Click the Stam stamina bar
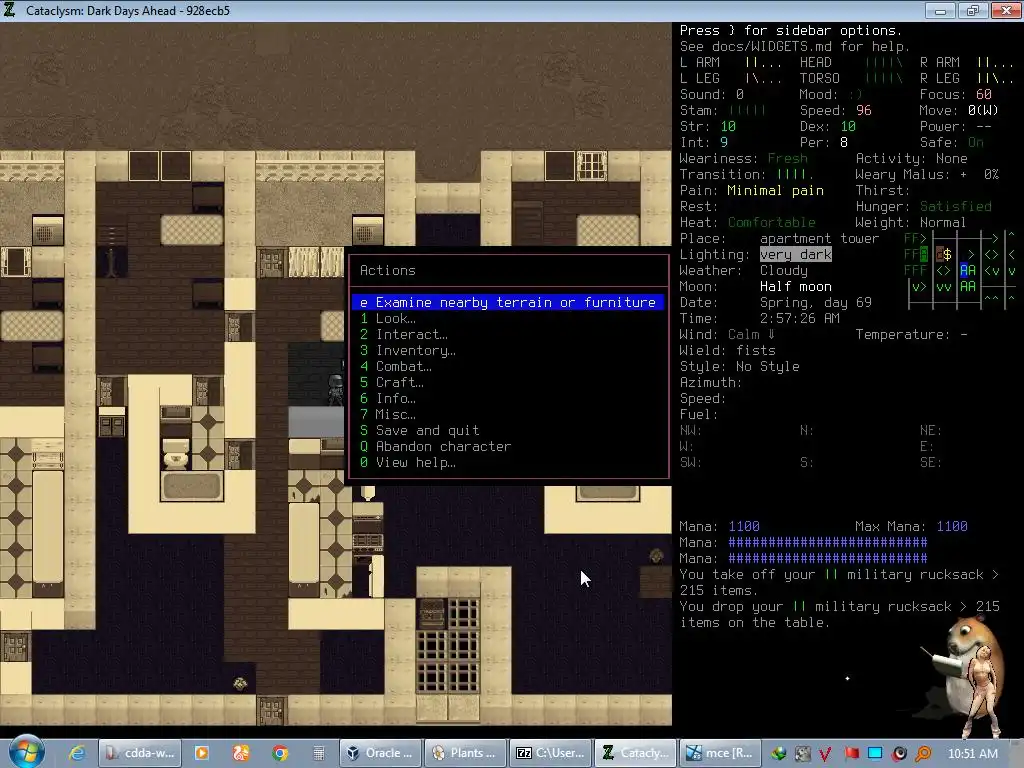Image resolution: width=1024 pixels, height=768 pixels. coord(747,110)
